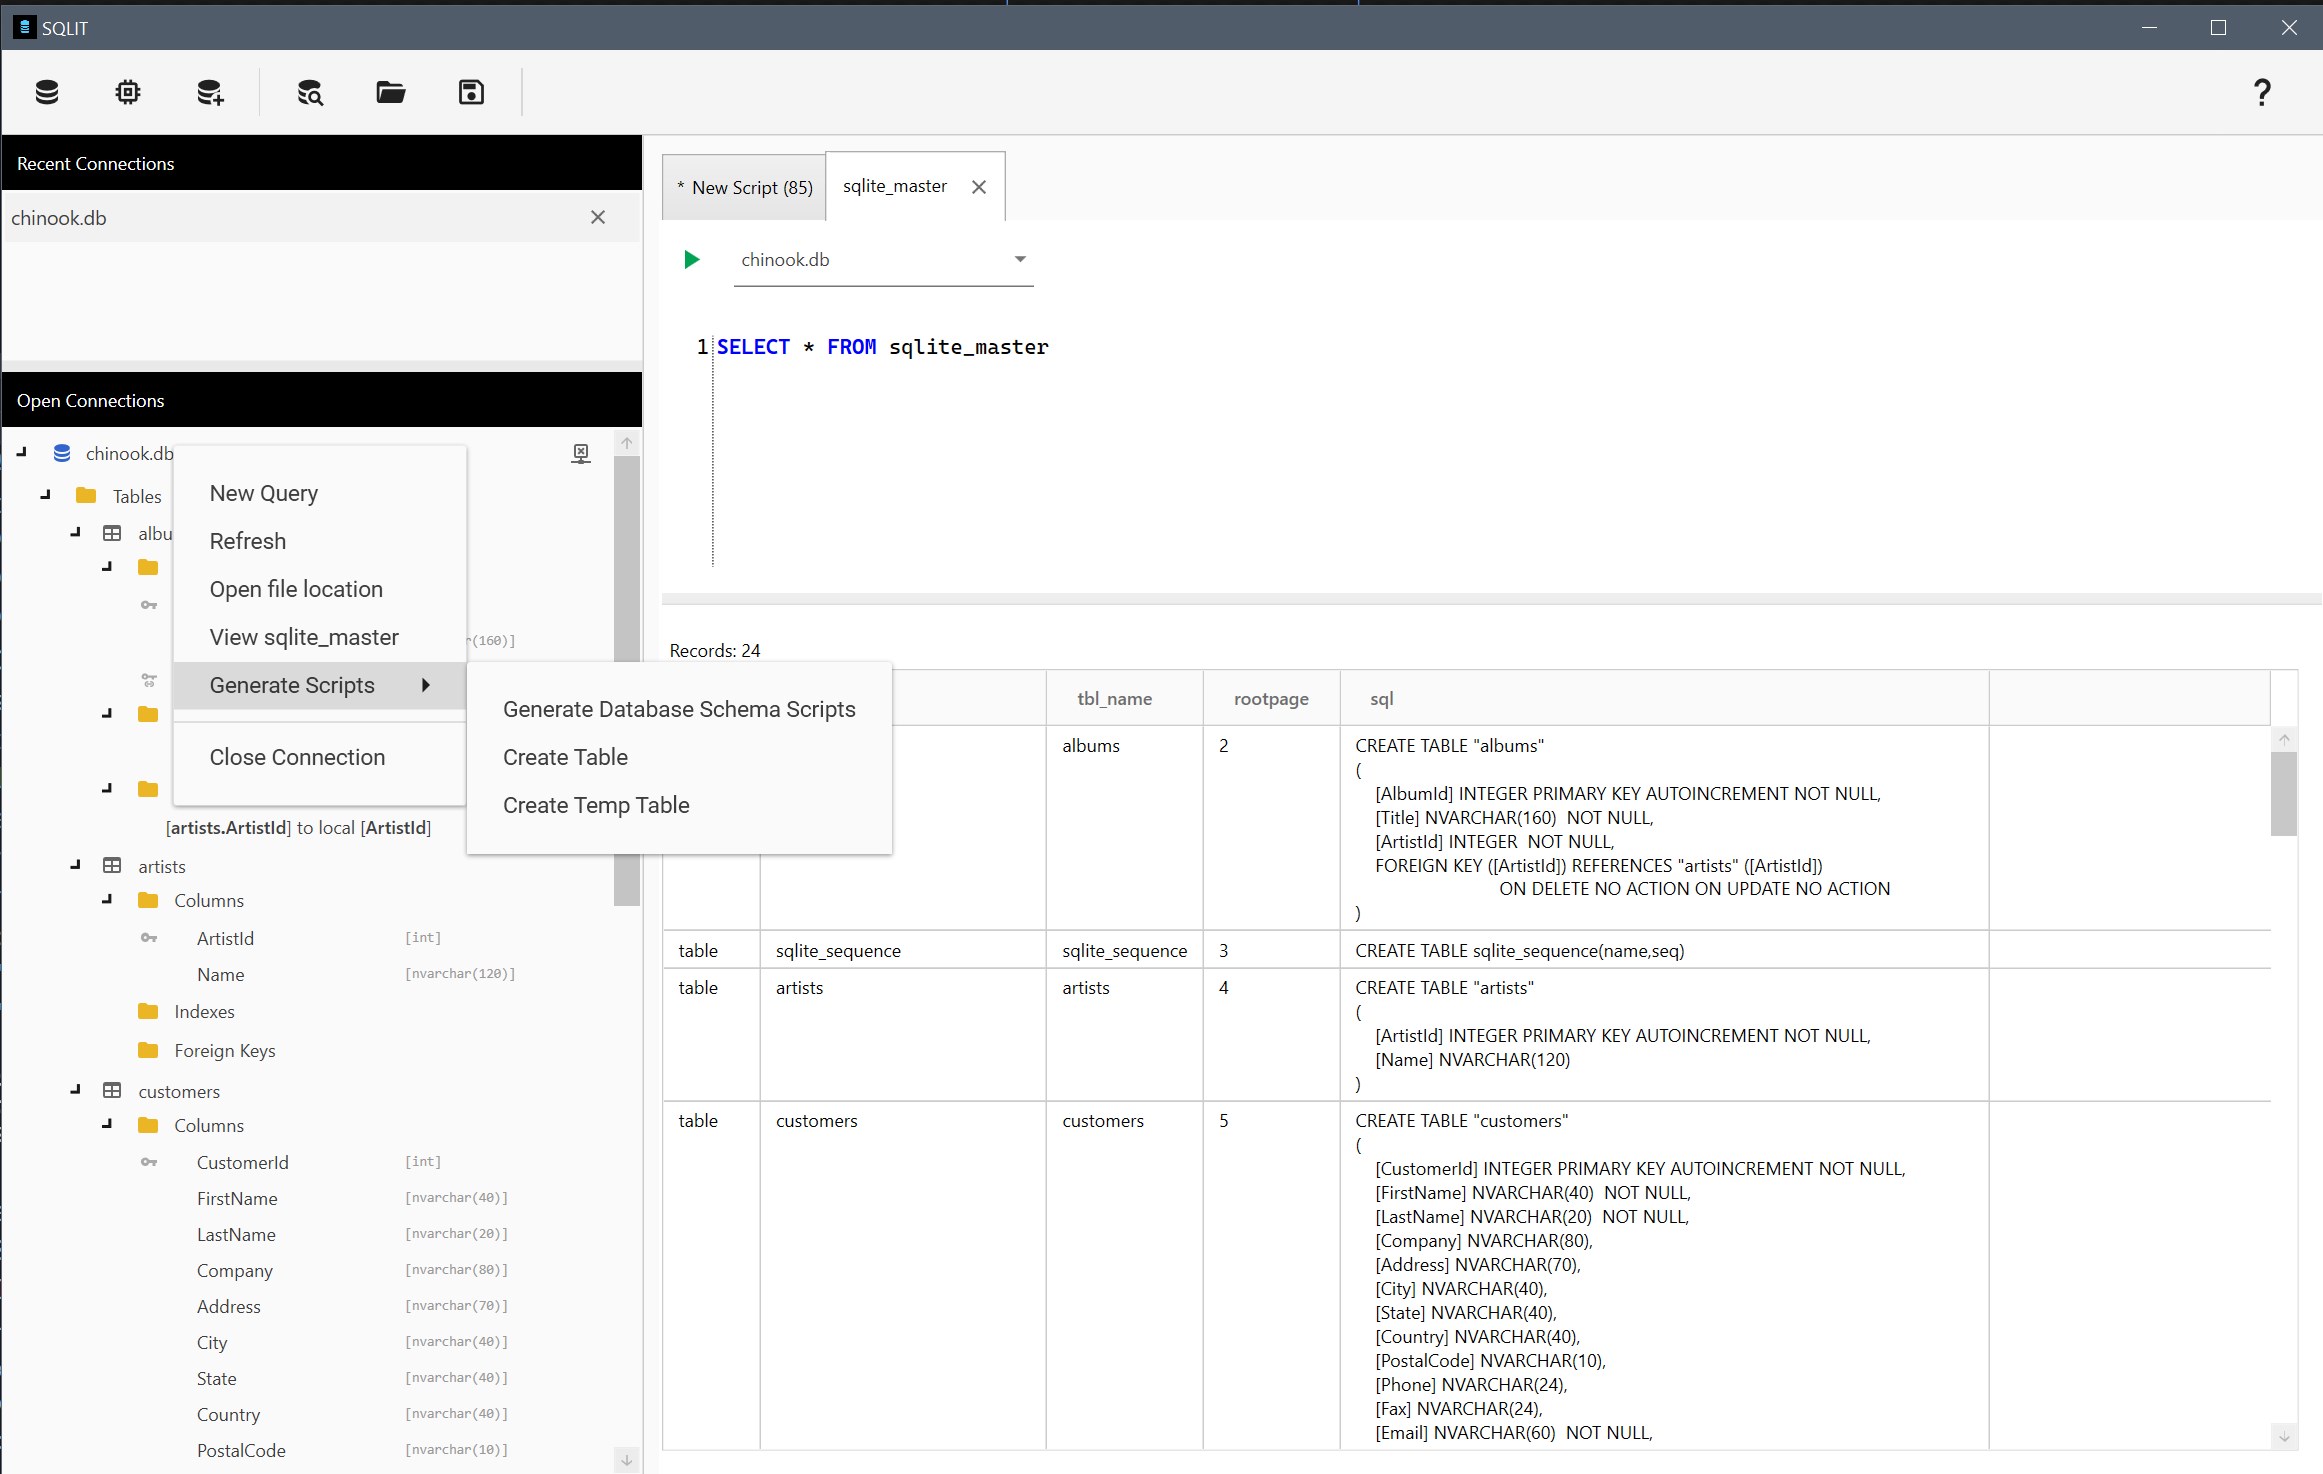Image resolution: width=2323 pixels, height=1474 pixels.
Task: Open help with the question mark icon
Action: click(x=2261, y=92)
